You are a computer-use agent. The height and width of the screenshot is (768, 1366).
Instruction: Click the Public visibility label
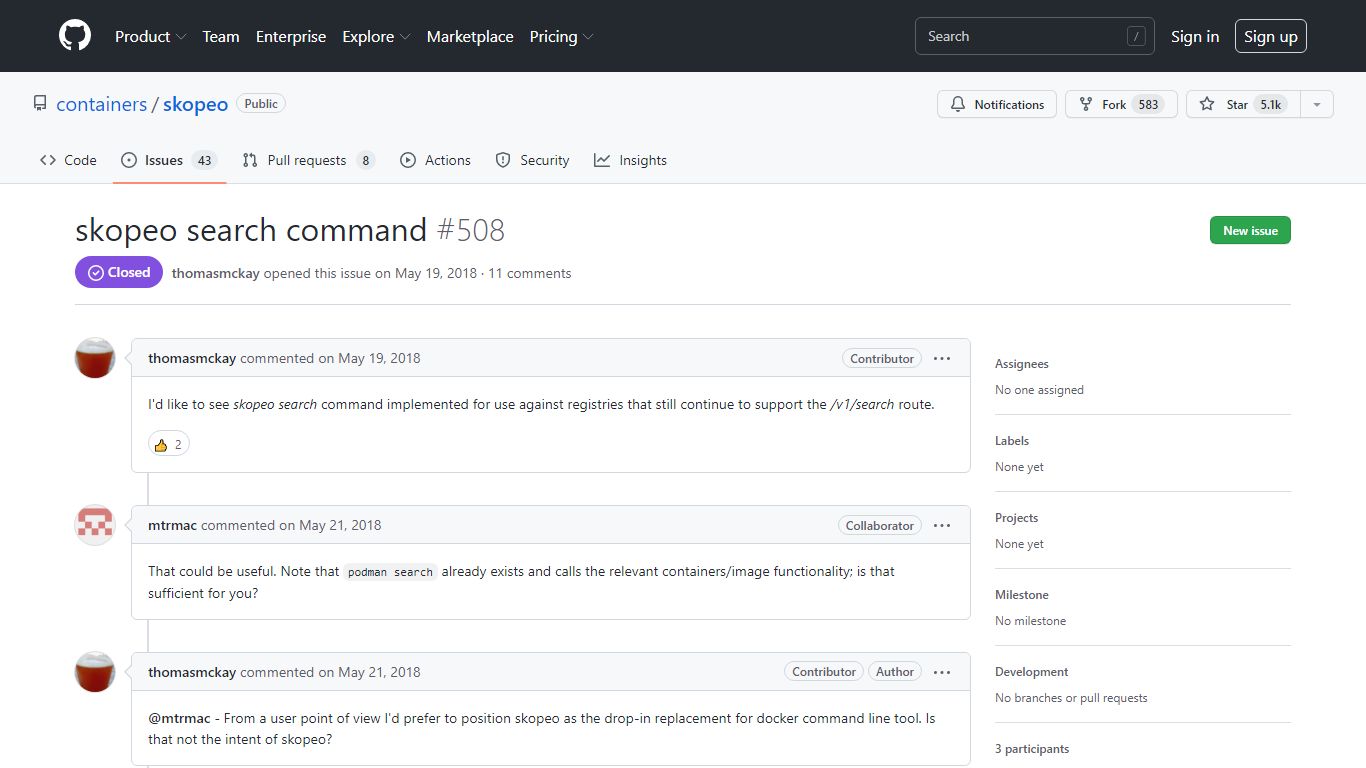tap(261, 104)
